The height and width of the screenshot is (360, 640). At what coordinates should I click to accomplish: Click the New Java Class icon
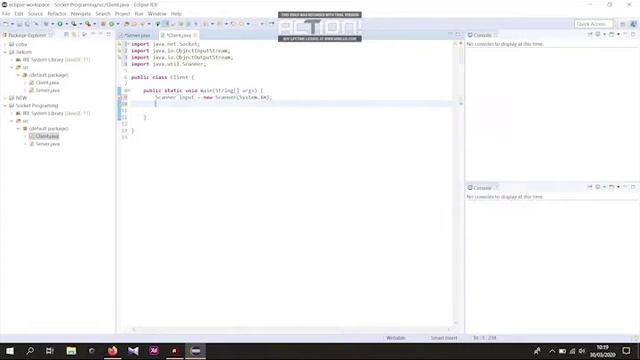point(111,24)
